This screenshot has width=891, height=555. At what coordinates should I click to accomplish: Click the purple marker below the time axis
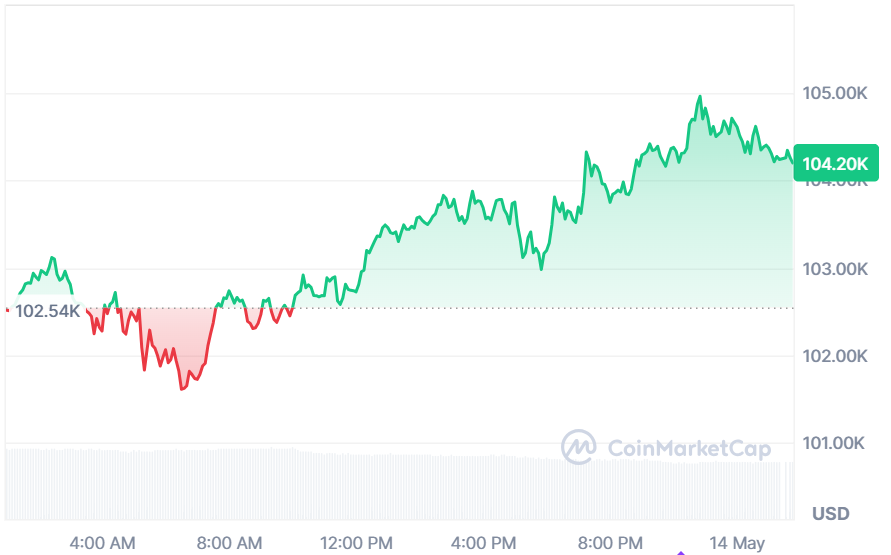(682, 551)
